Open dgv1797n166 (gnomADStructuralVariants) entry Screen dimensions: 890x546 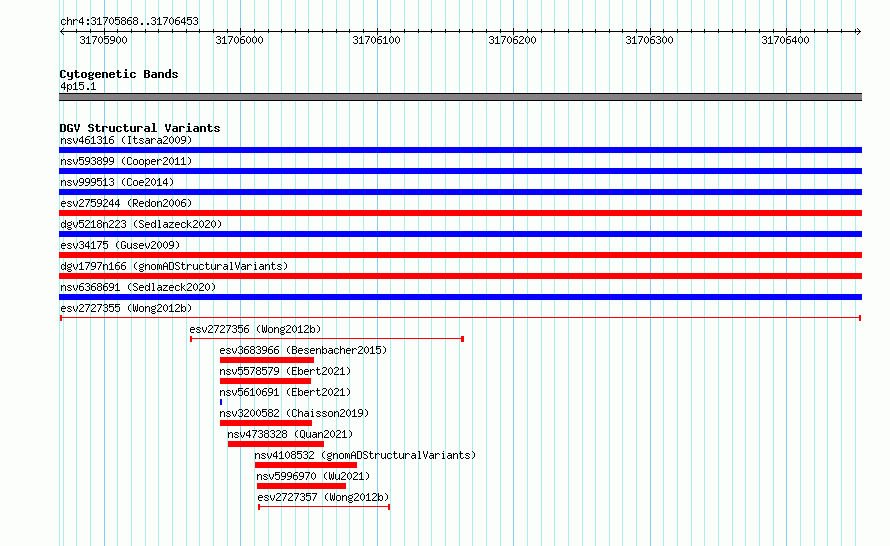174,266
